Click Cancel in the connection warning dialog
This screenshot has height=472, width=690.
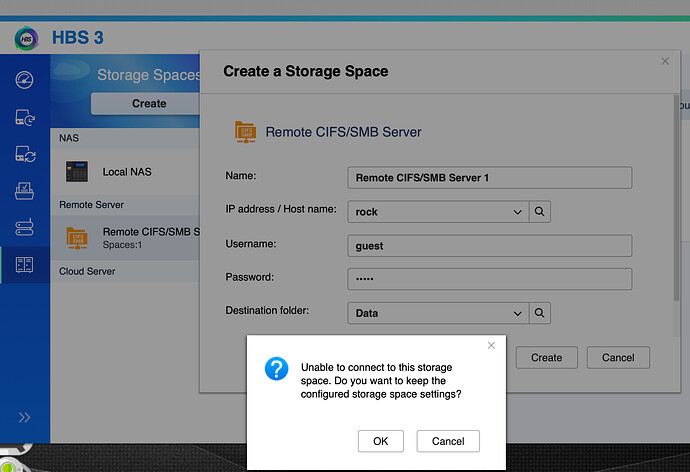click(448, 441)
